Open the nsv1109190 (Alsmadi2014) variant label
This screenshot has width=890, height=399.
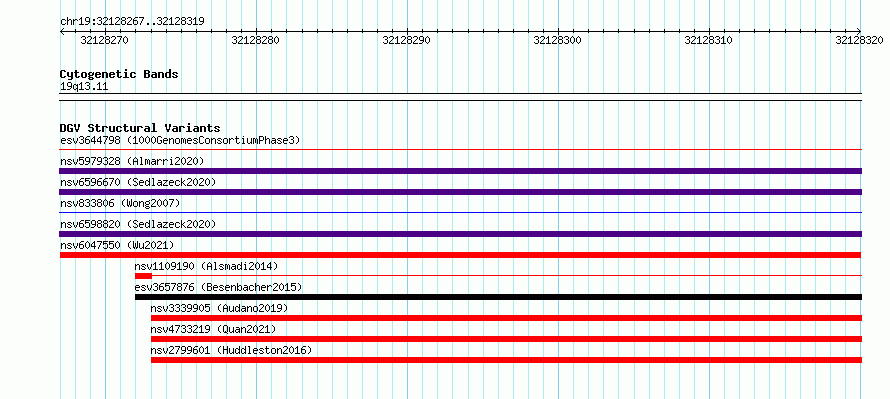click(207, 266)
